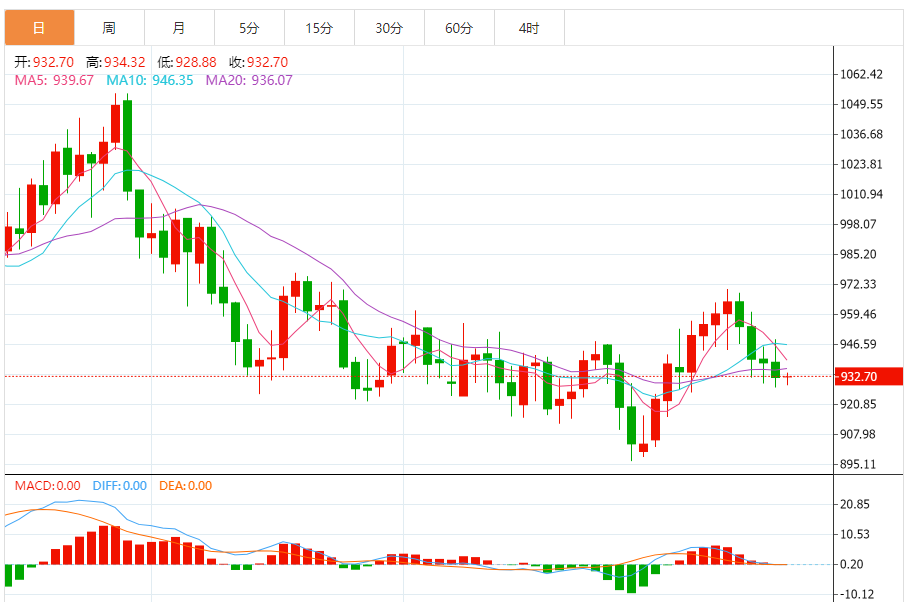
Task: Click the 985.20 price axis label
Action: pyautogui.click(x=859, y=254)
